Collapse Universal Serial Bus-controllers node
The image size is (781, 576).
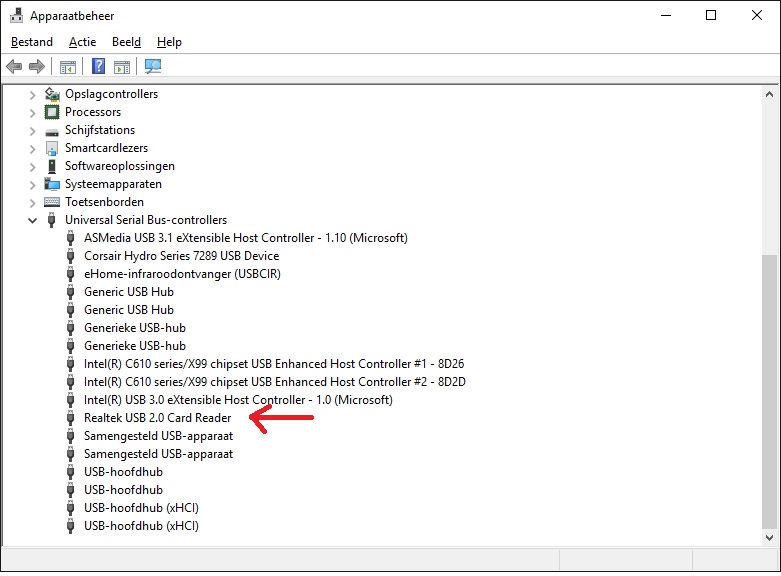(32, 220)
